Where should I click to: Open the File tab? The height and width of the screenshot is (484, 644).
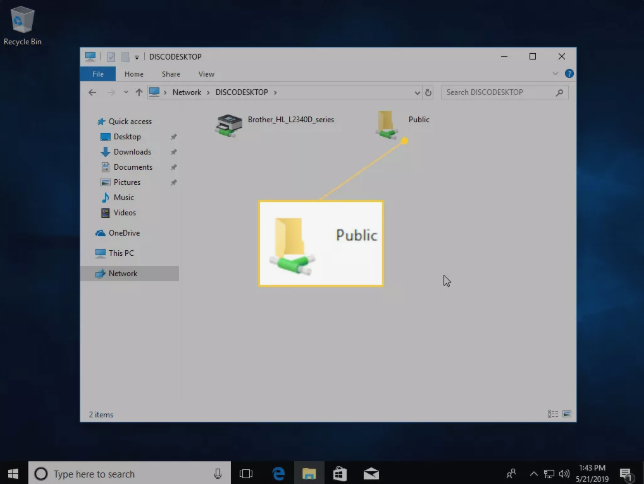98,74
